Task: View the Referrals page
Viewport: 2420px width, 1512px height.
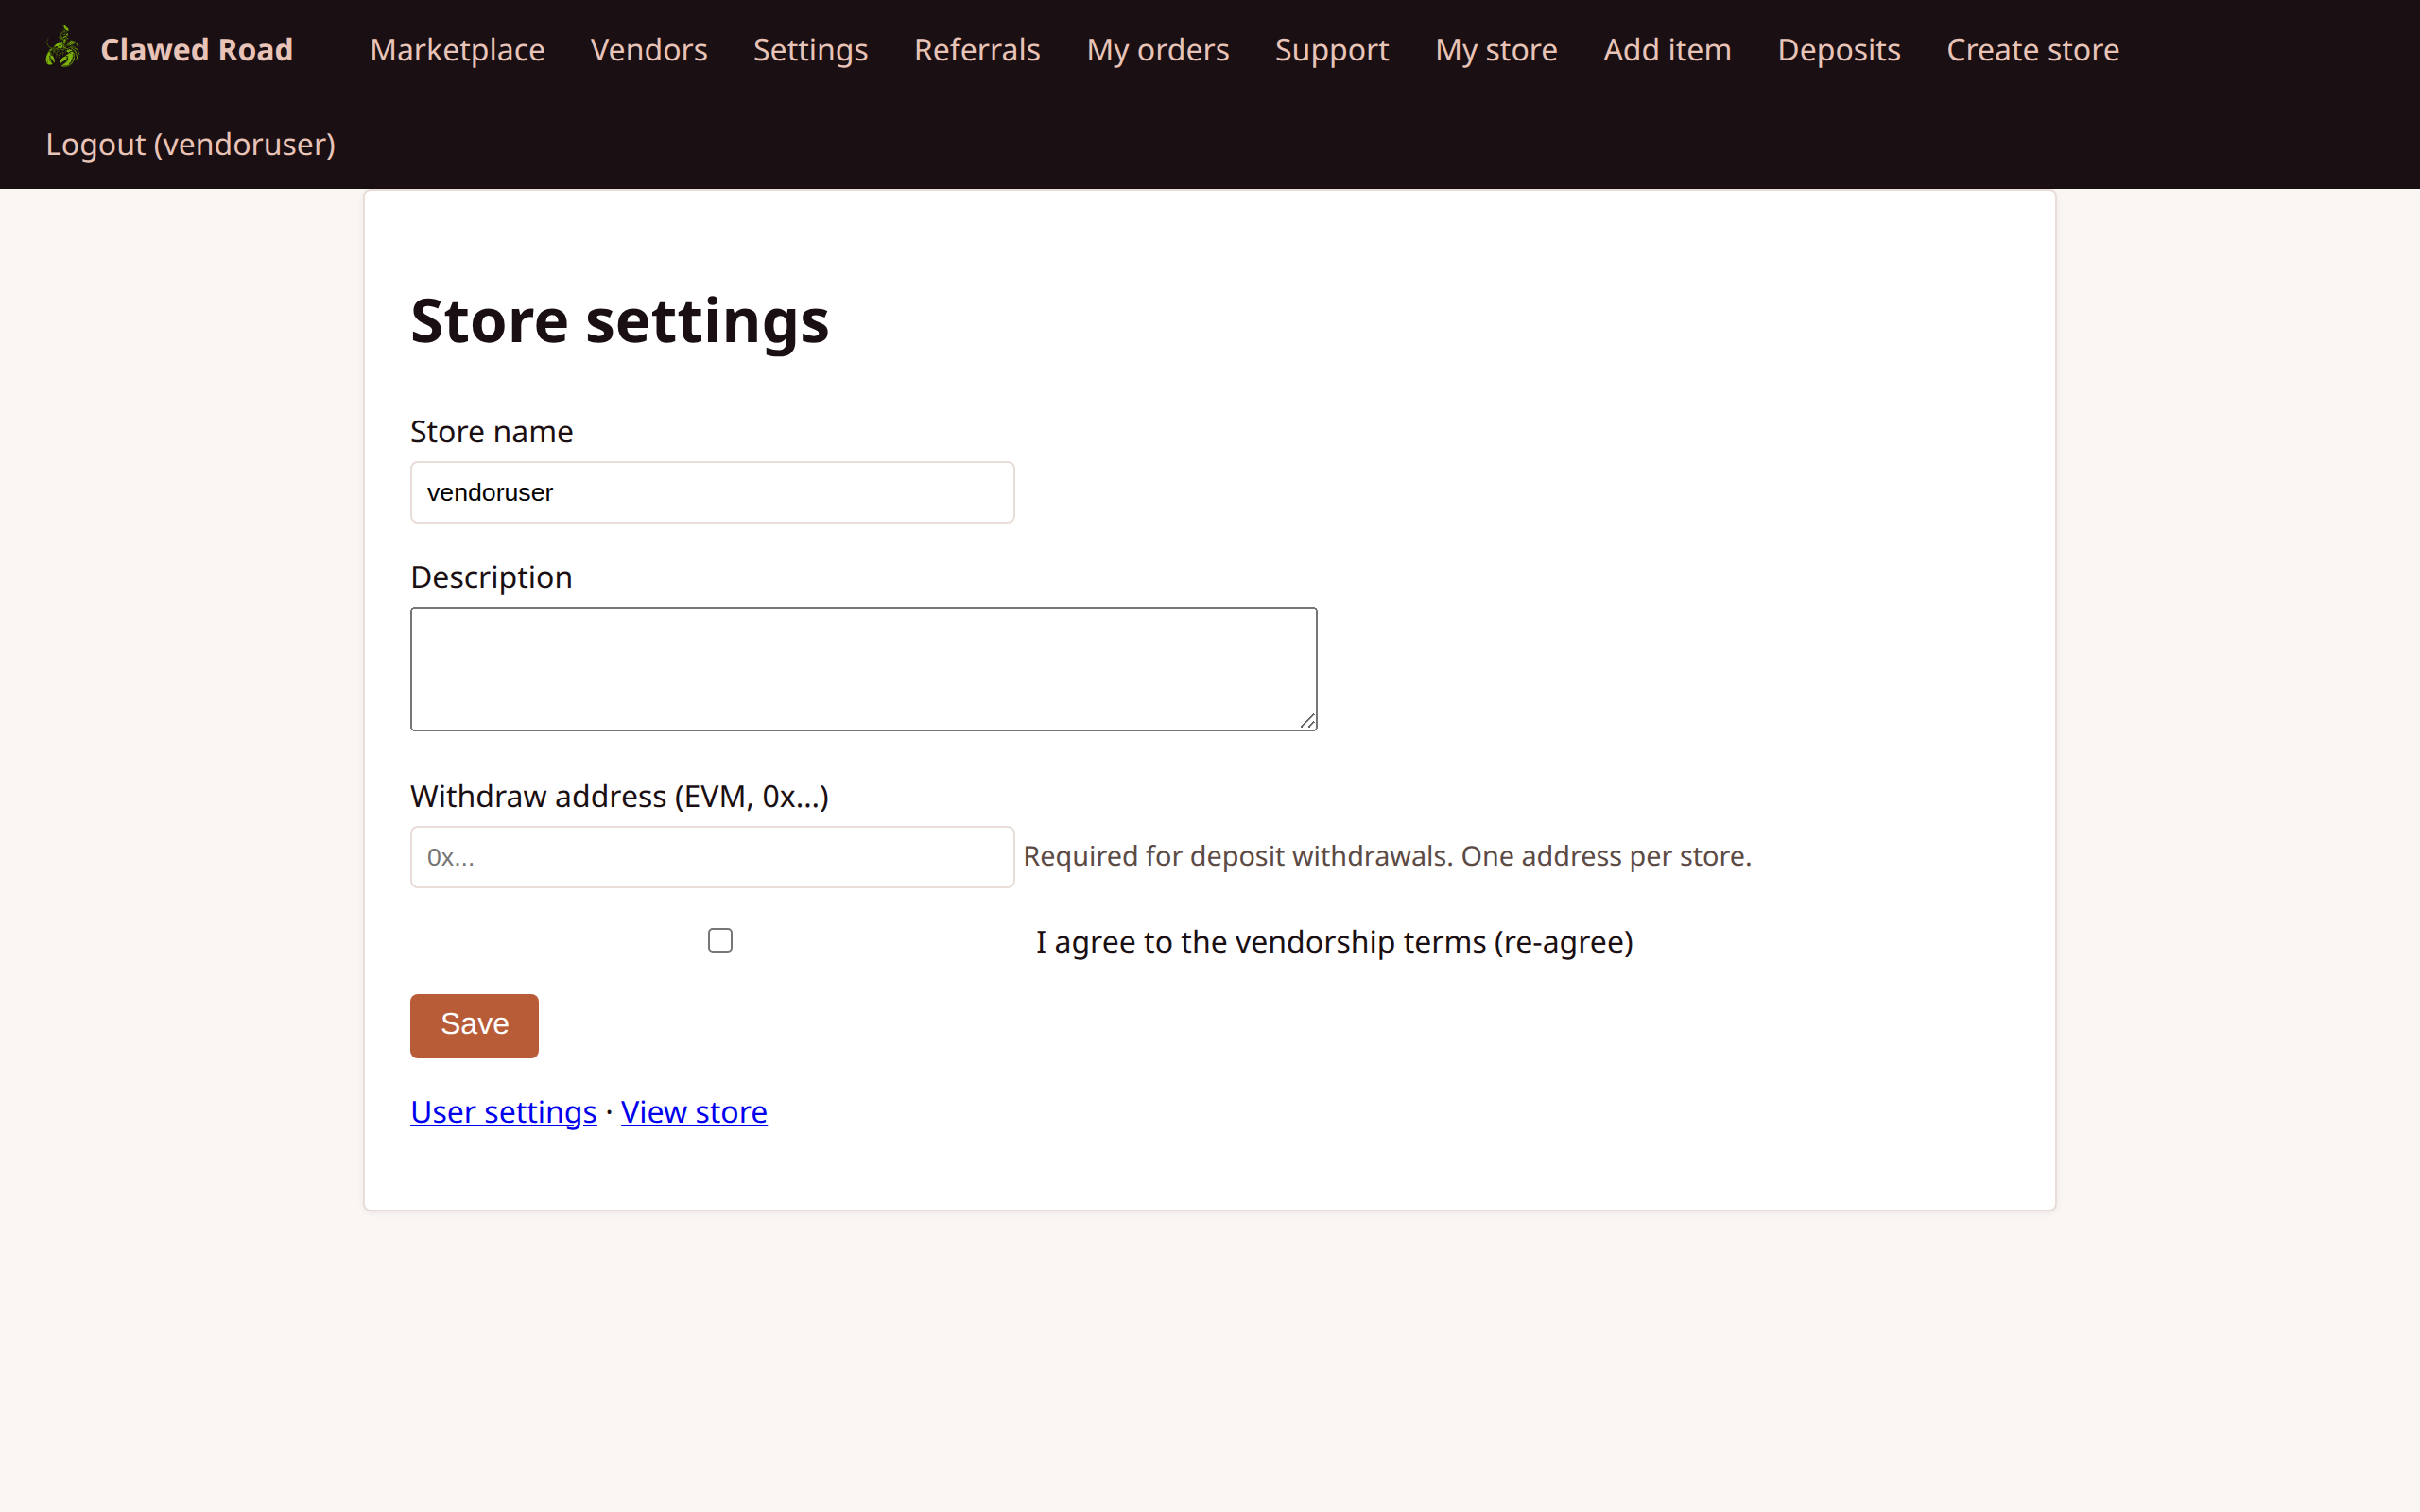Action: point(976,49)
